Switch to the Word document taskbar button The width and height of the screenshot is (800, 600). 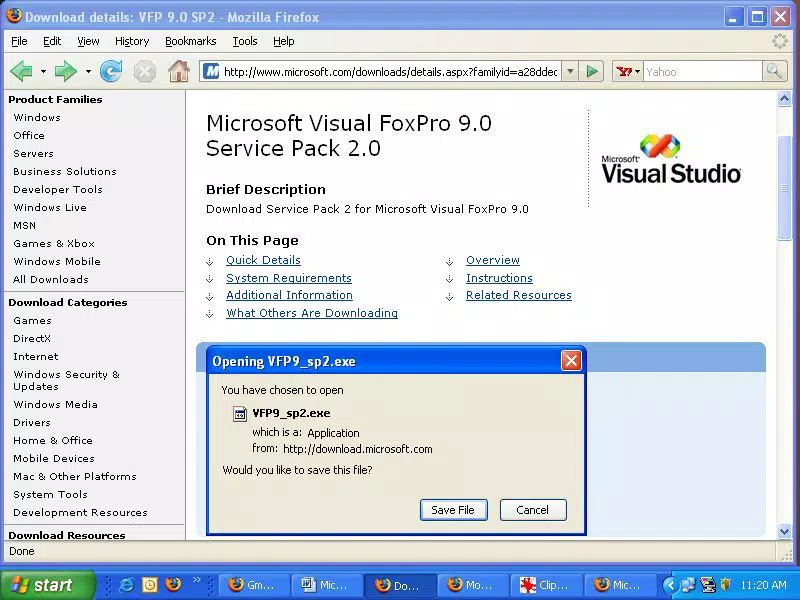point(327,585)
